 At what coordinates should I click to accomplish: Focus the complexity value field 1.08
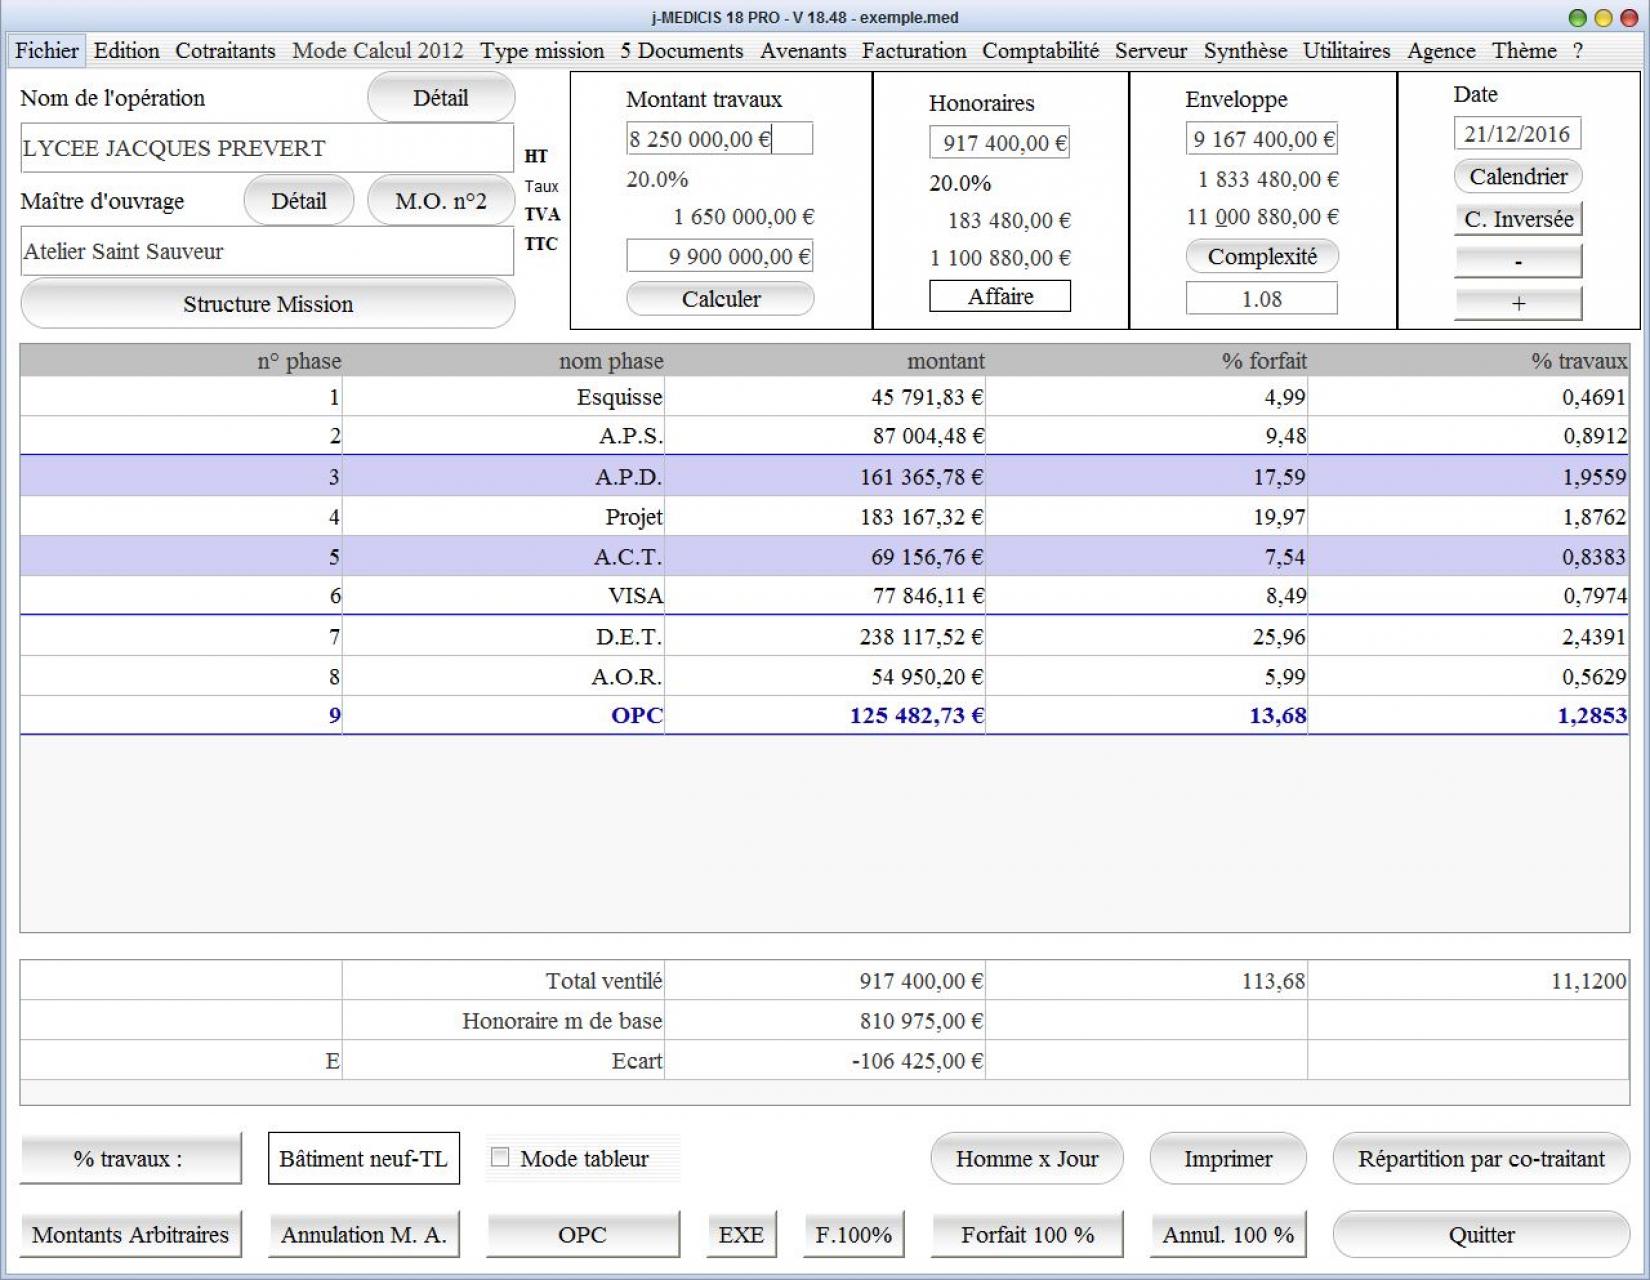click(x=1262, y=299)
